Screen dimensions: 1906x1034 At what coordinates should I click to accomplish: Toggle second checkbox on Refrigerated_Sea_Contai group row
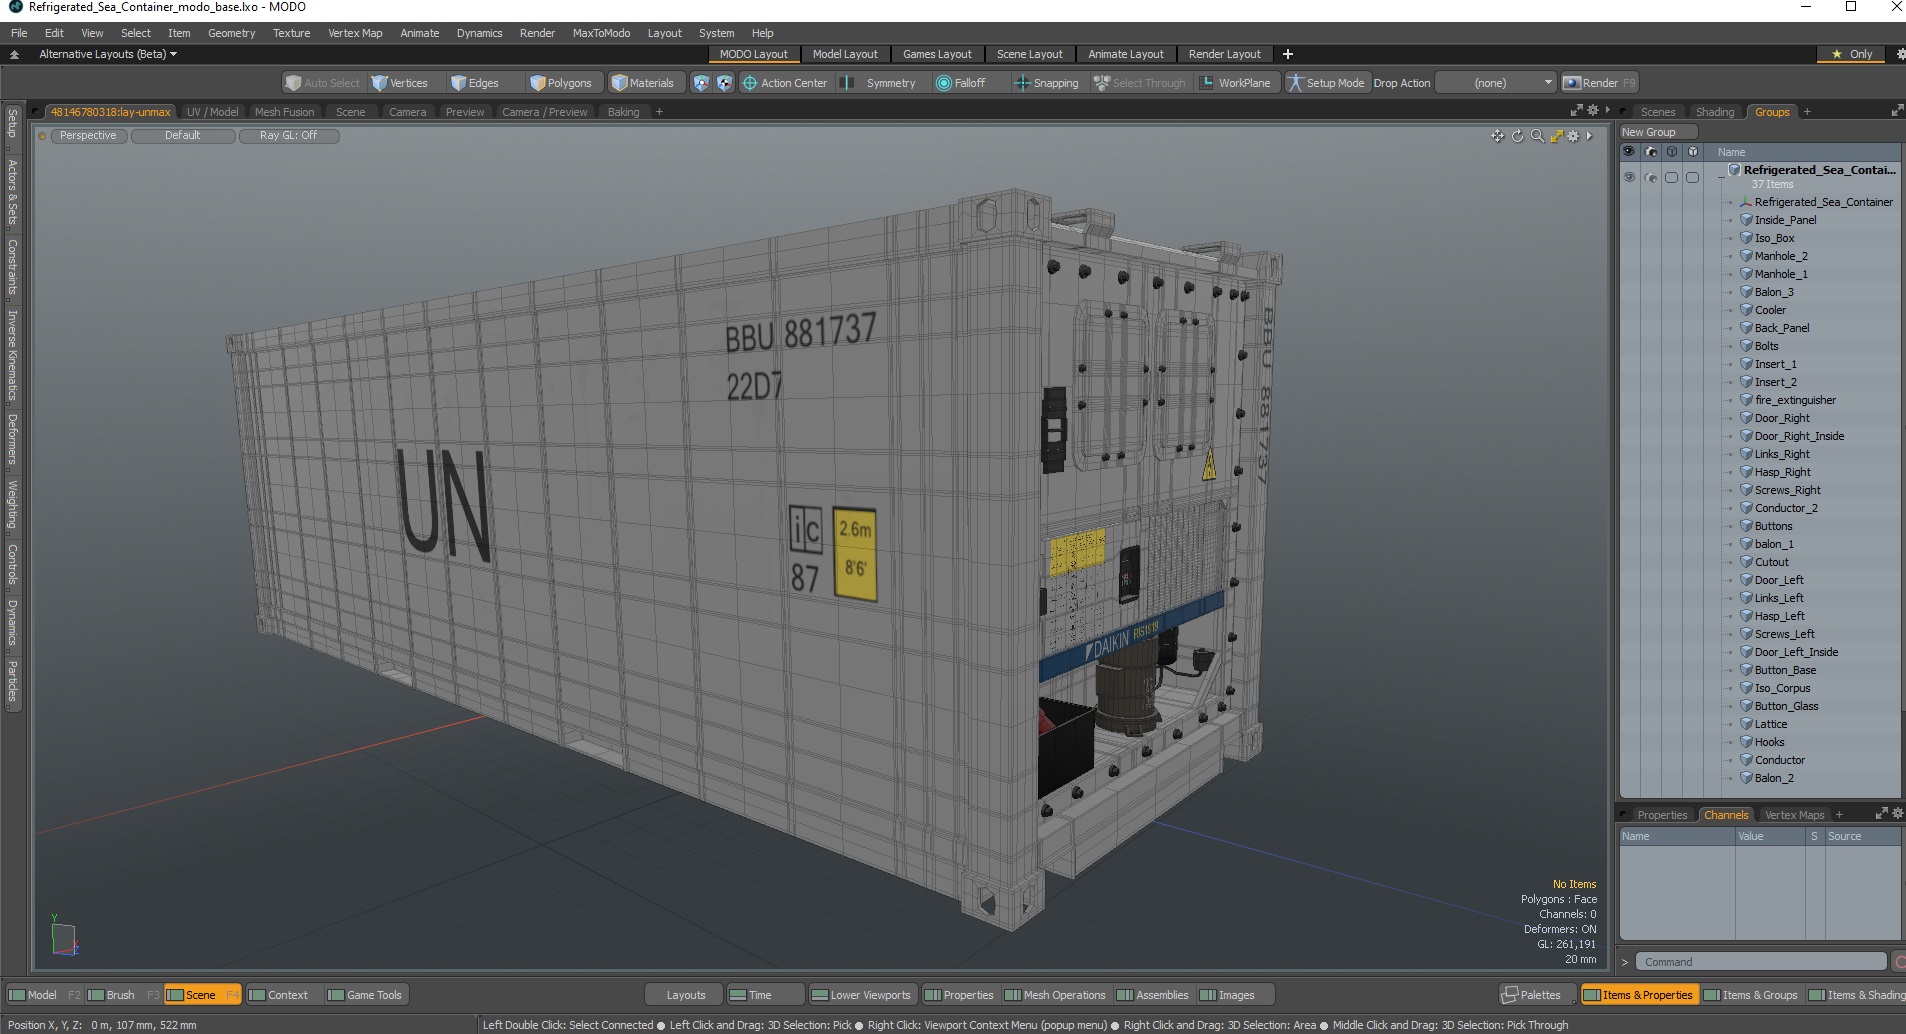tap(1692, 177)
